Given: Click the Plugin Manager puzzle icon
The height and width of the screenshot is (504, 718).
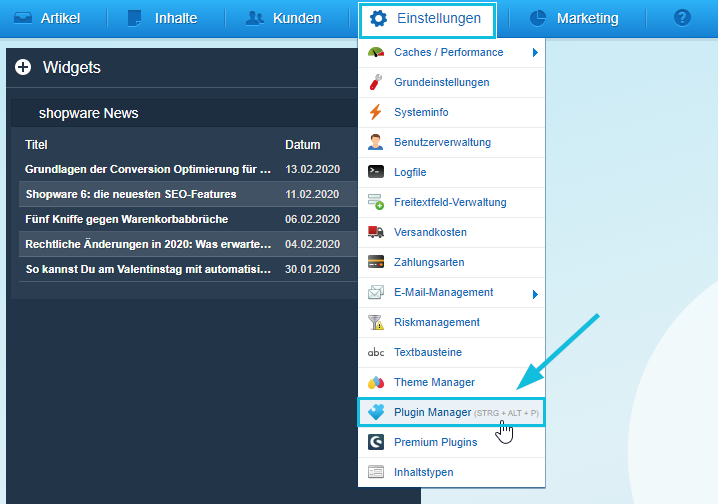Looking at the screenshot, I should tap(376, 412).
